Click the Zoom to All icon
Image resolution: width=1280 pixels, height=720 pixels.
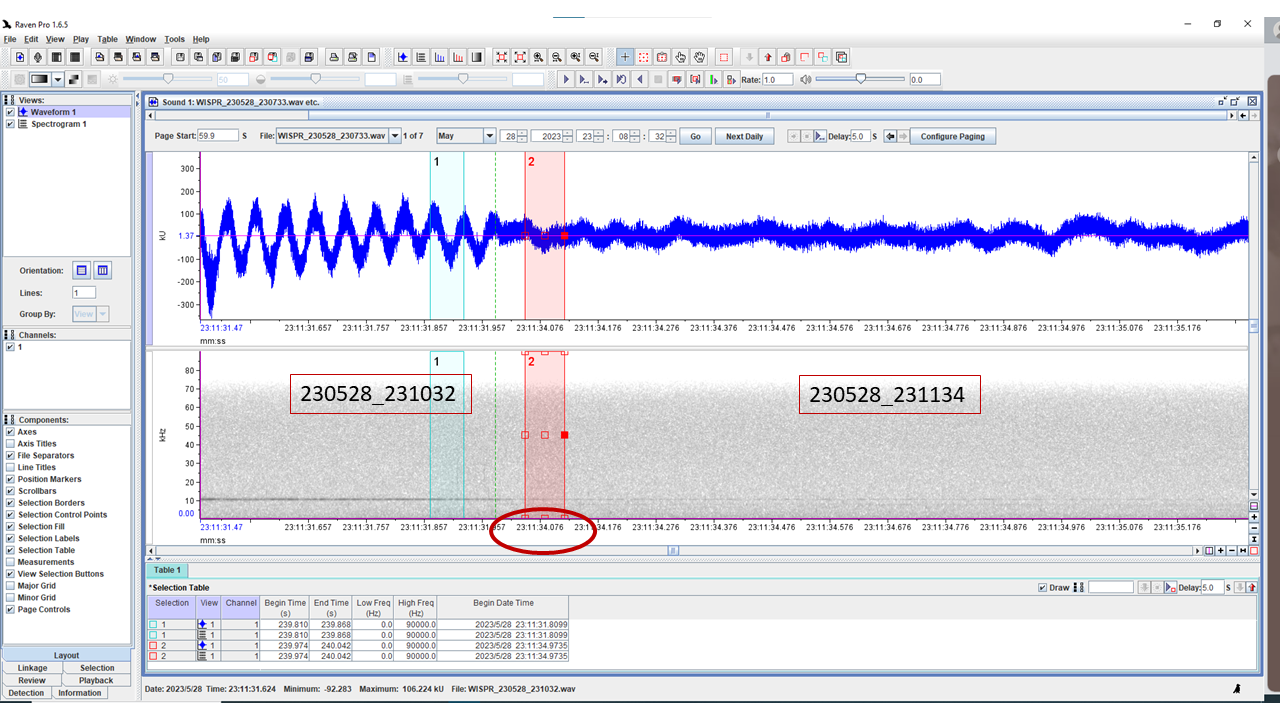(501, 57)
